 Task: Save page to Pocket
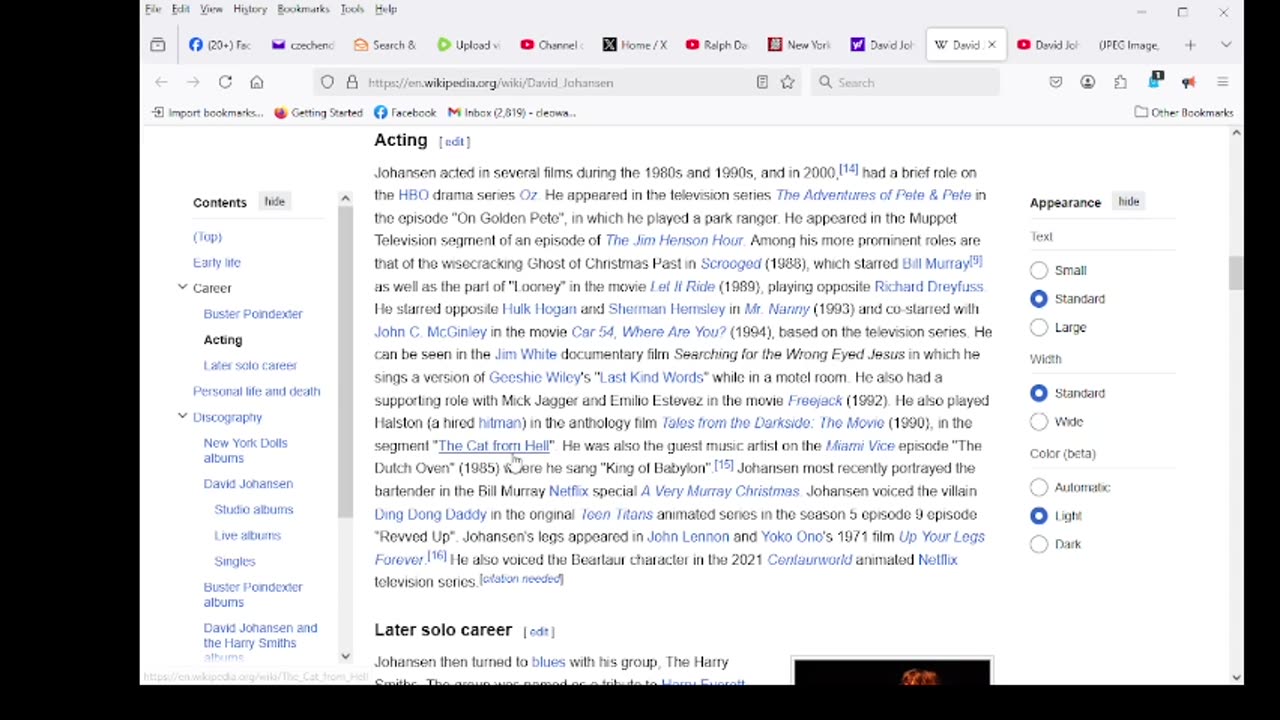1056,82
